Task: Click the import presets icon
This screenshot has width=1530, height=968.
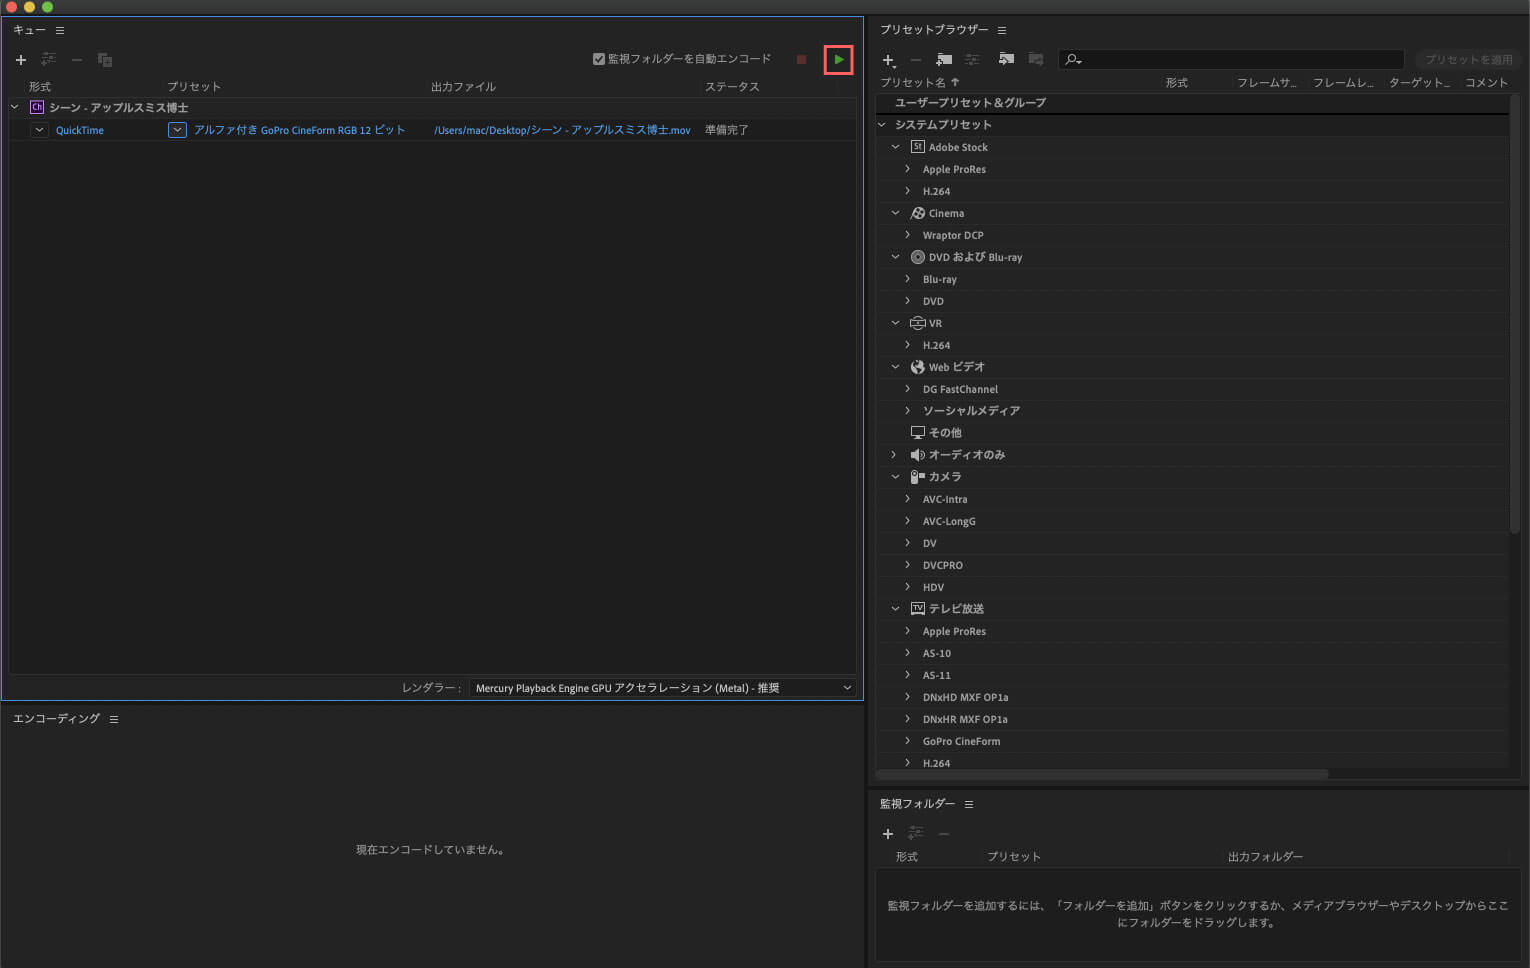Action: tap(1007, 60)
